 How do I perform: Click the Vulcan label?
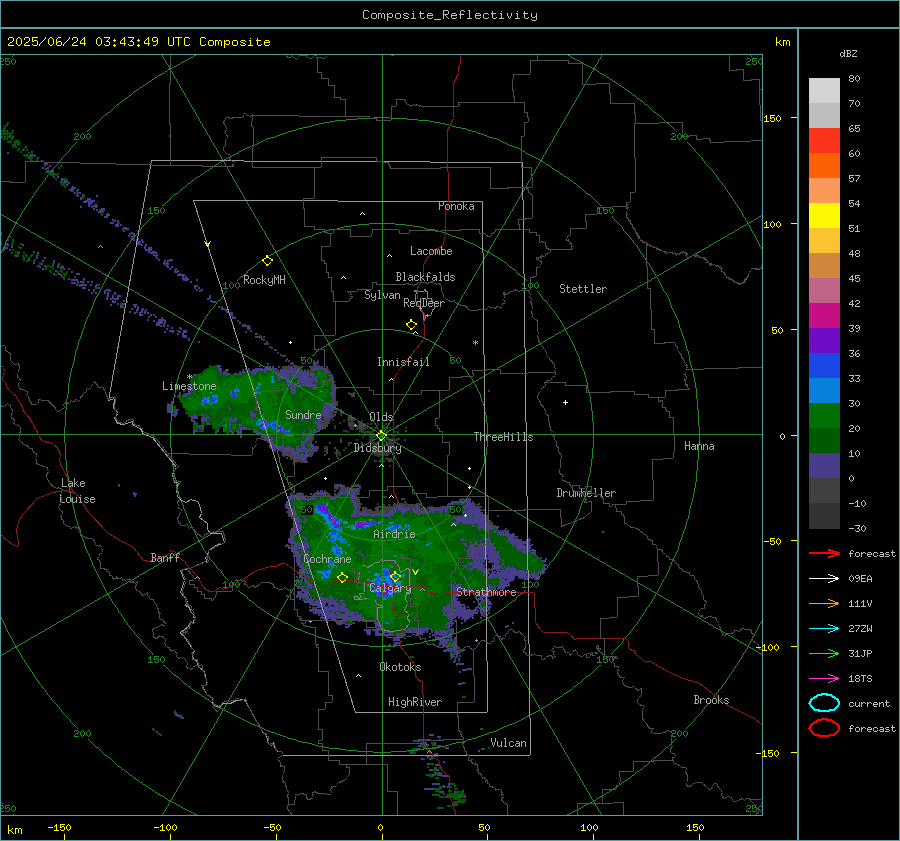(x=508, y=743)
